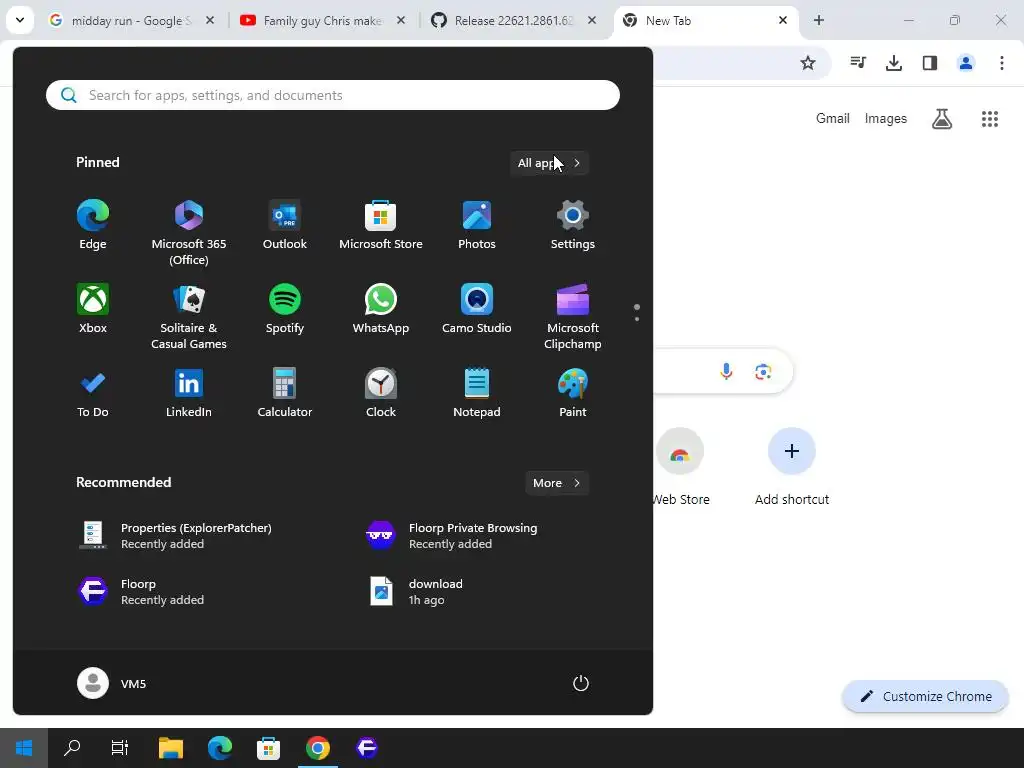Go to next pinned apps page dot

637,319
